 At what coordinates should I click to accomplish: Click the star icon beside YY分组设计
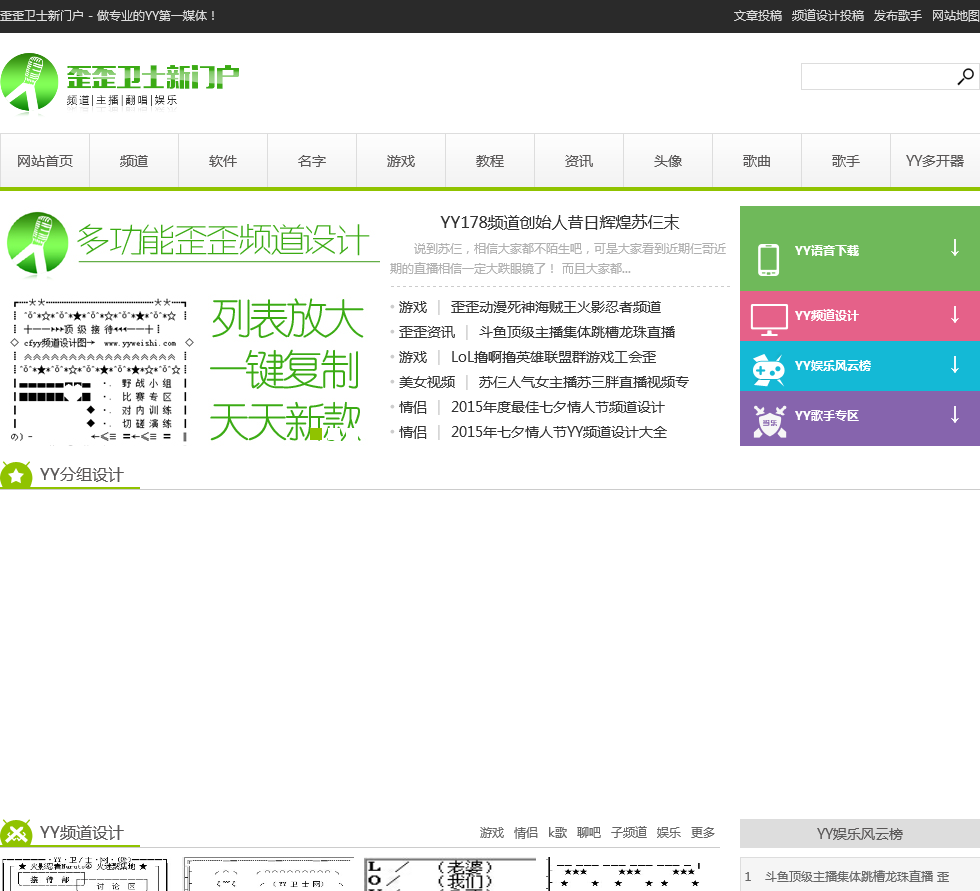click(x=16, y=475)
